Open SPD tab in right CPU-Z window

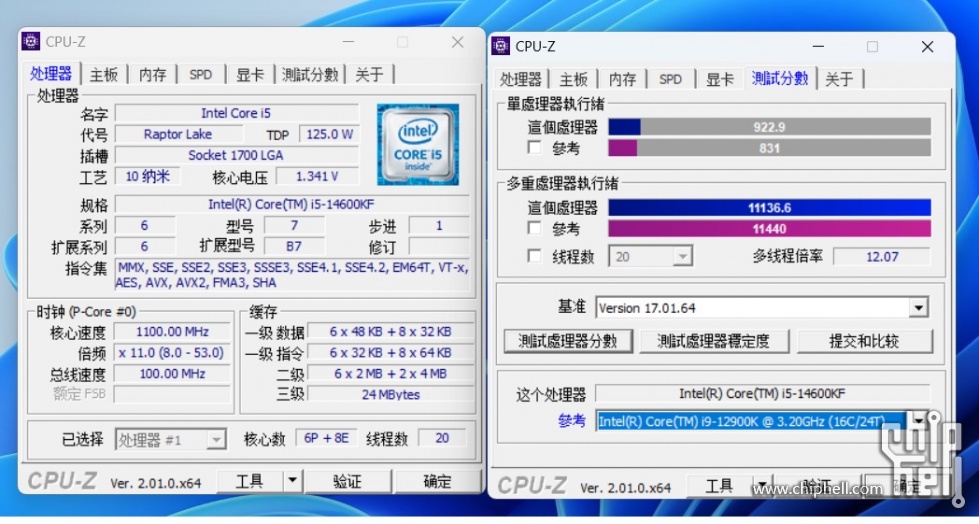point(671,79)
